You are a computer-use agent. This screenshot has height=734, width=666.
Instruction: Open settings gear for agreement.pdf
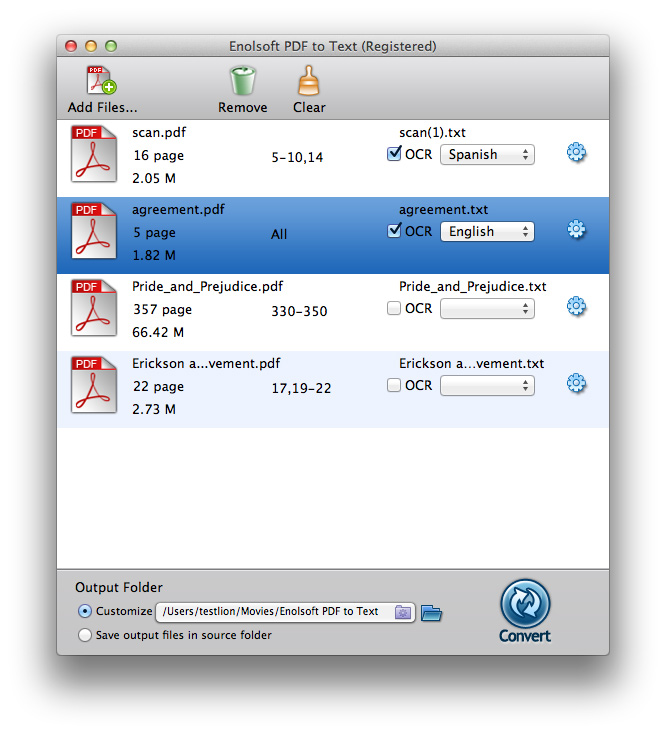576,229
